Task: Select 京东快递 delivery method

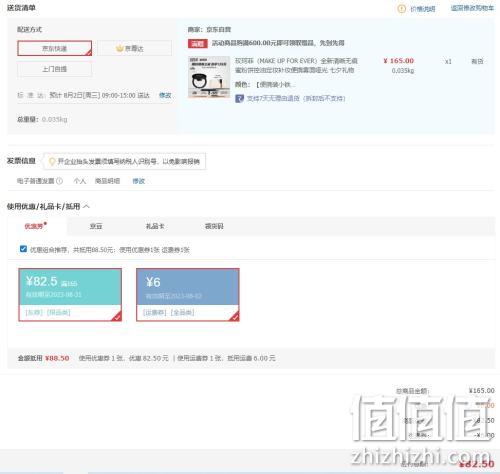Action: coord(55,48)
